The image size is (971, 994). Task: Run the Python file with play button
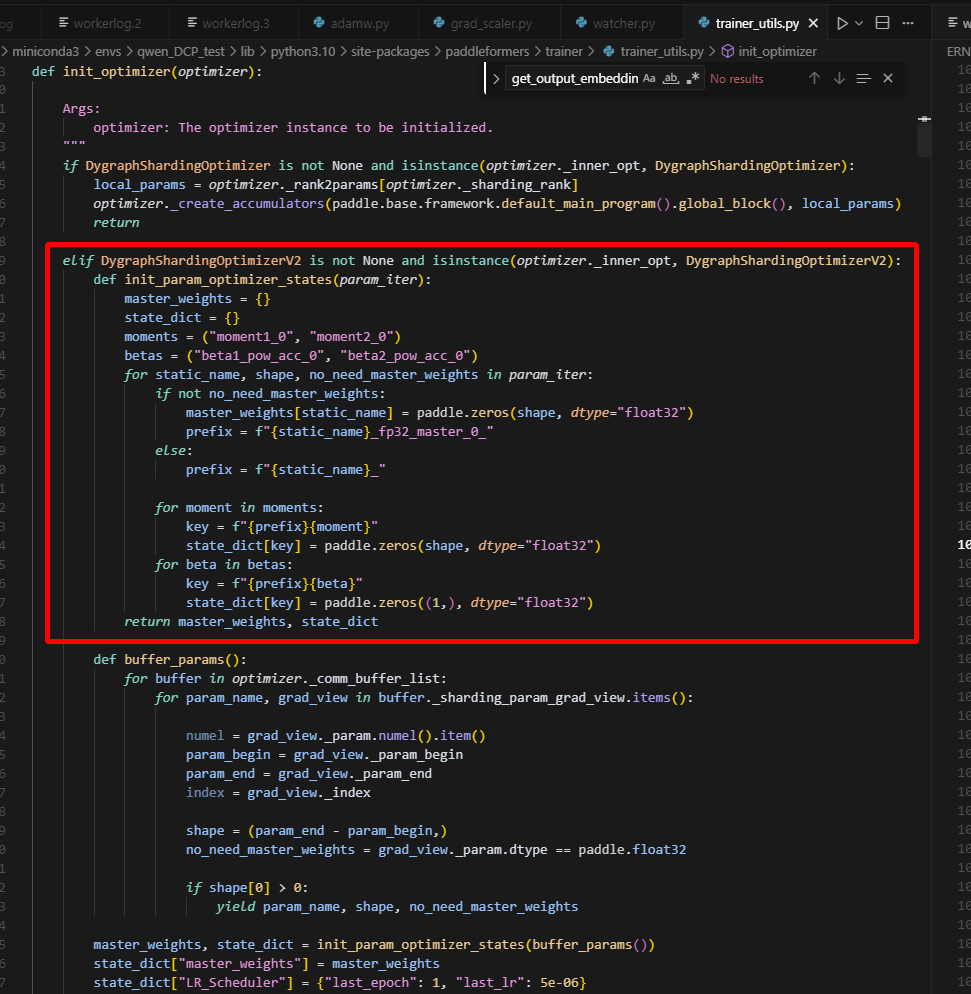tap(842, 22)
